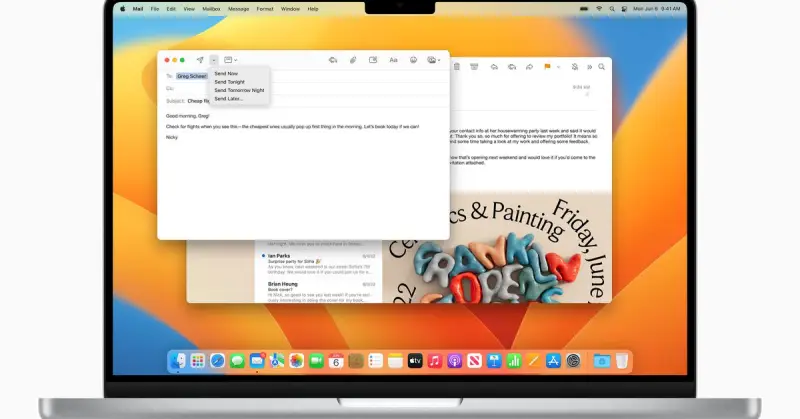Image resolution: width=800 pixels, height=419 pixels.
Task: Open Safari from the Dock
Action: (217, 360)
